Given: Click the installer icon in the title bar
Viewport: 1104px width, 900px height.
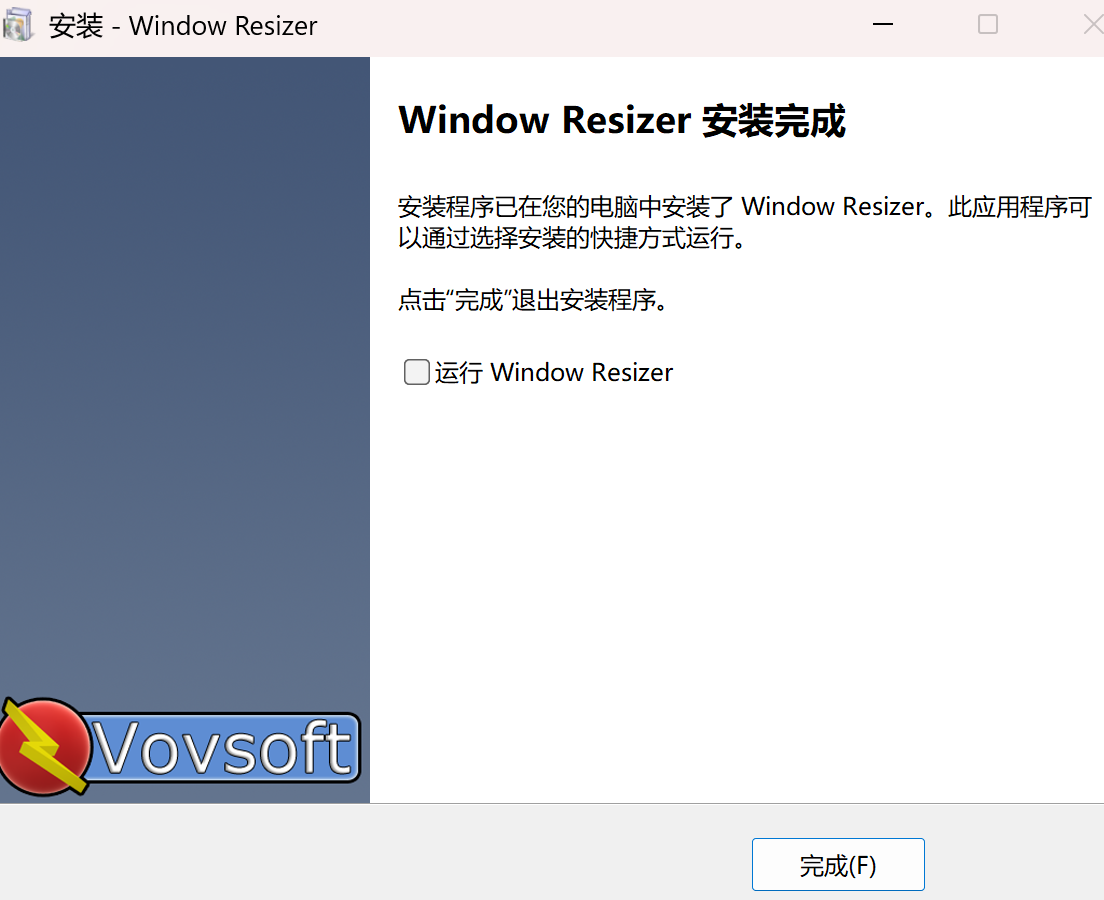Looking at the screenshot, I should click(x=18, y=25).
